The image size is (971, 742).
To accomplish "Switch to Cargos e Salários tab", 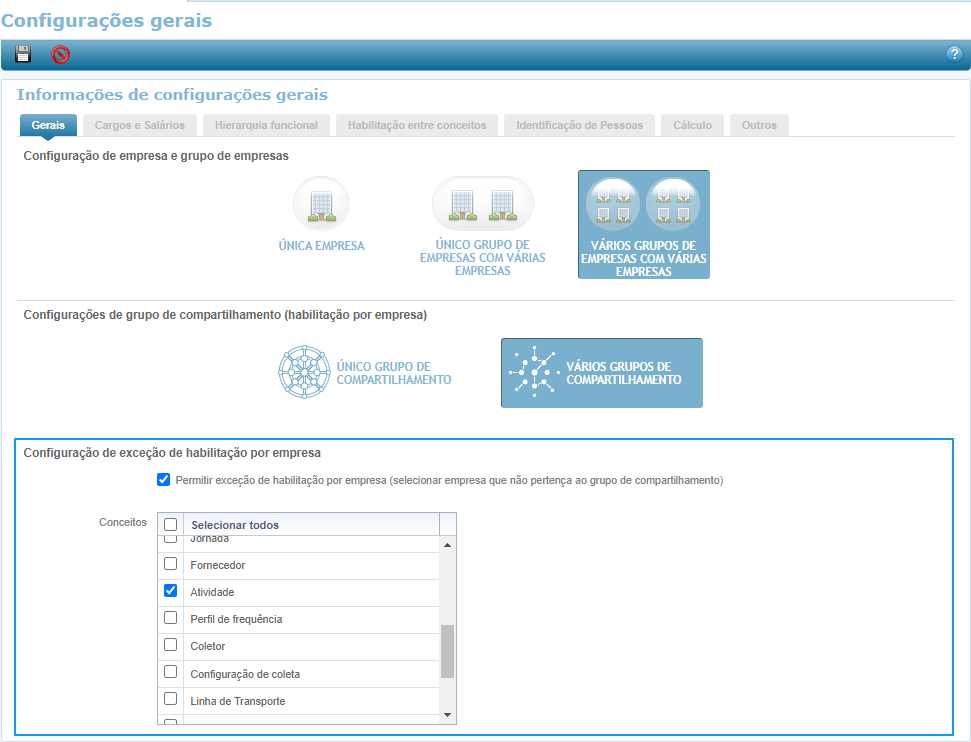I will (139, 125).
